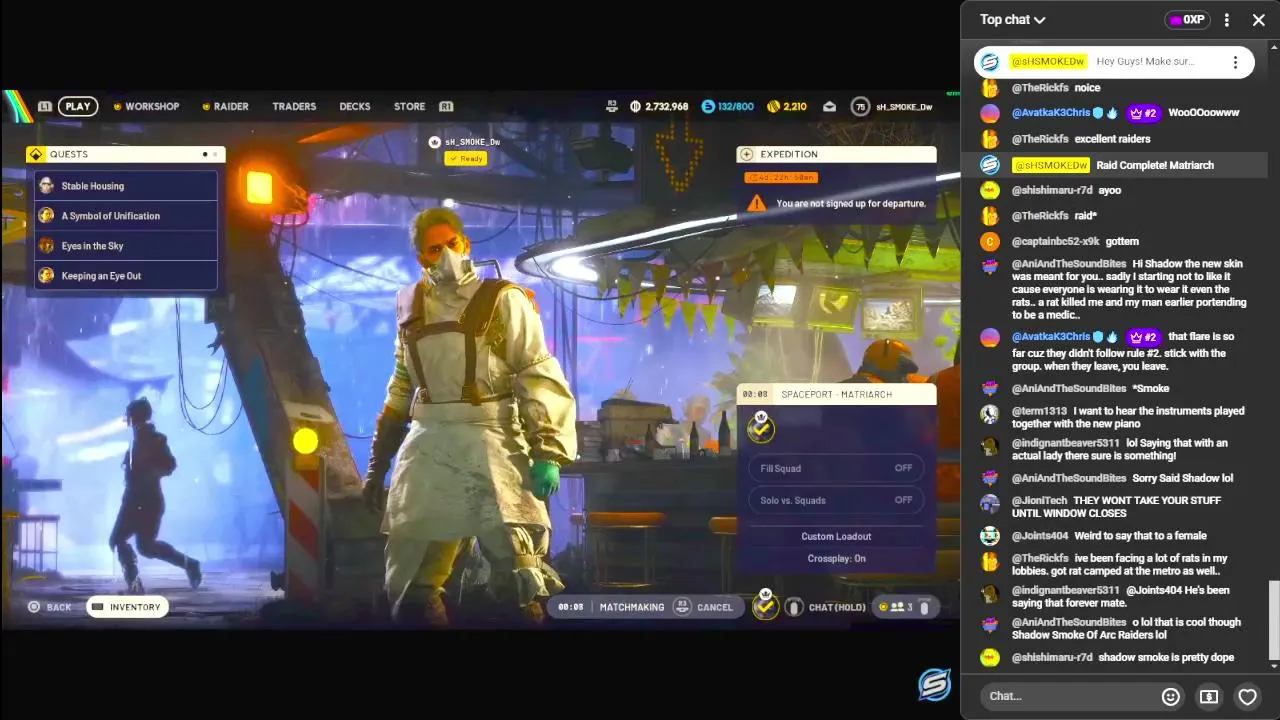Image resolution: width=1280 pixels, height=720 pixels.
Task: Click the expedition countdown timer
Action: tap(780, 177)
